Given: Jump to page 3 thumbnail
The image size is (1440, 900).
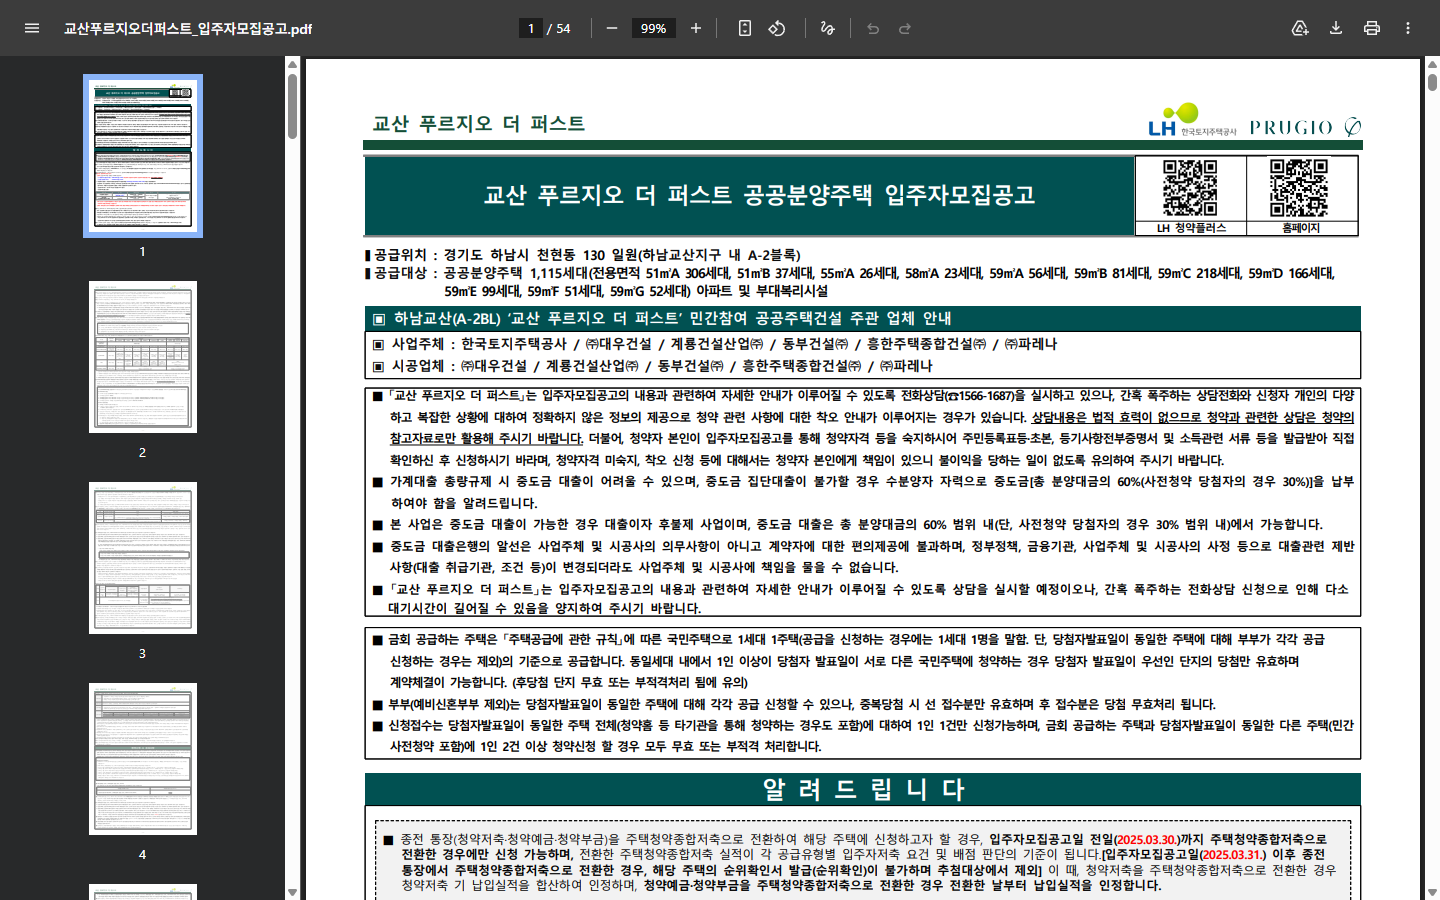Looking at the screenshot, I should coord(143,558).
